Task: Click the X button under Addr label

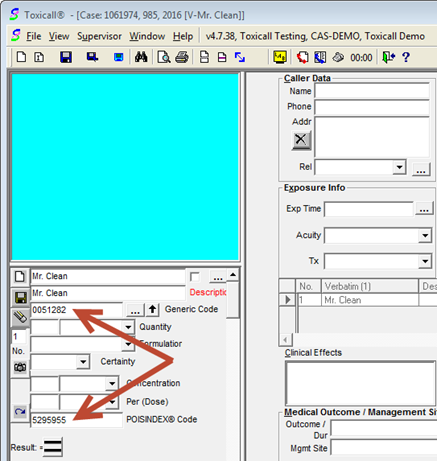Action: click(x=301, y=140)
